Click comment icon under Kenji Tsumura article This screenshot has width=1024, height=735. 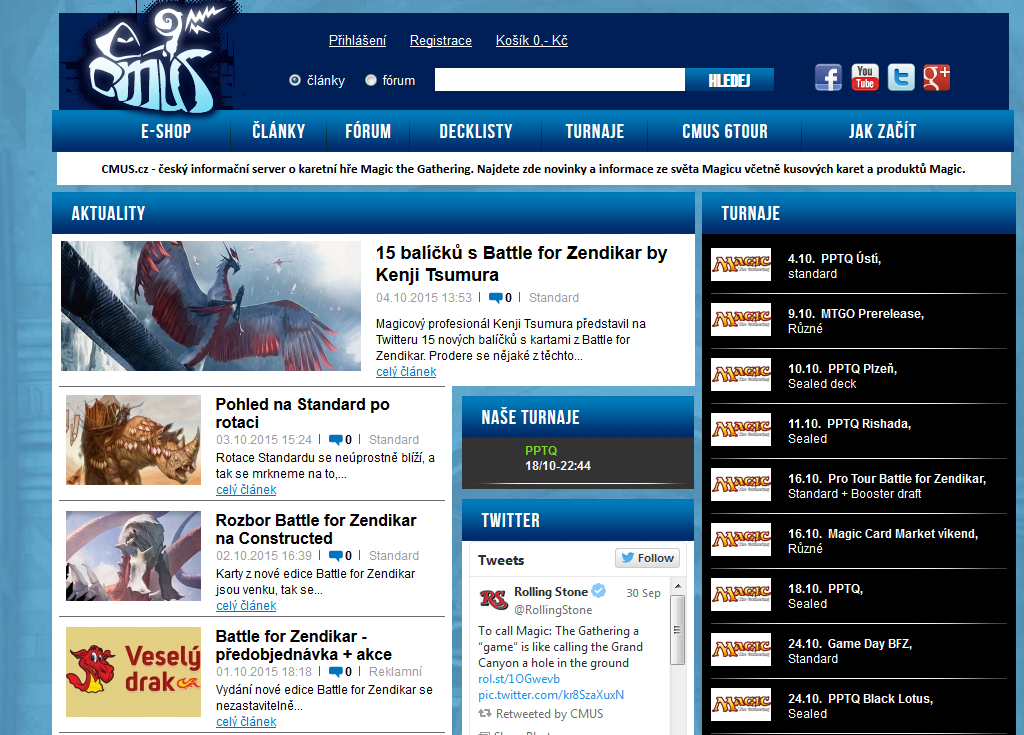(496, 298)
